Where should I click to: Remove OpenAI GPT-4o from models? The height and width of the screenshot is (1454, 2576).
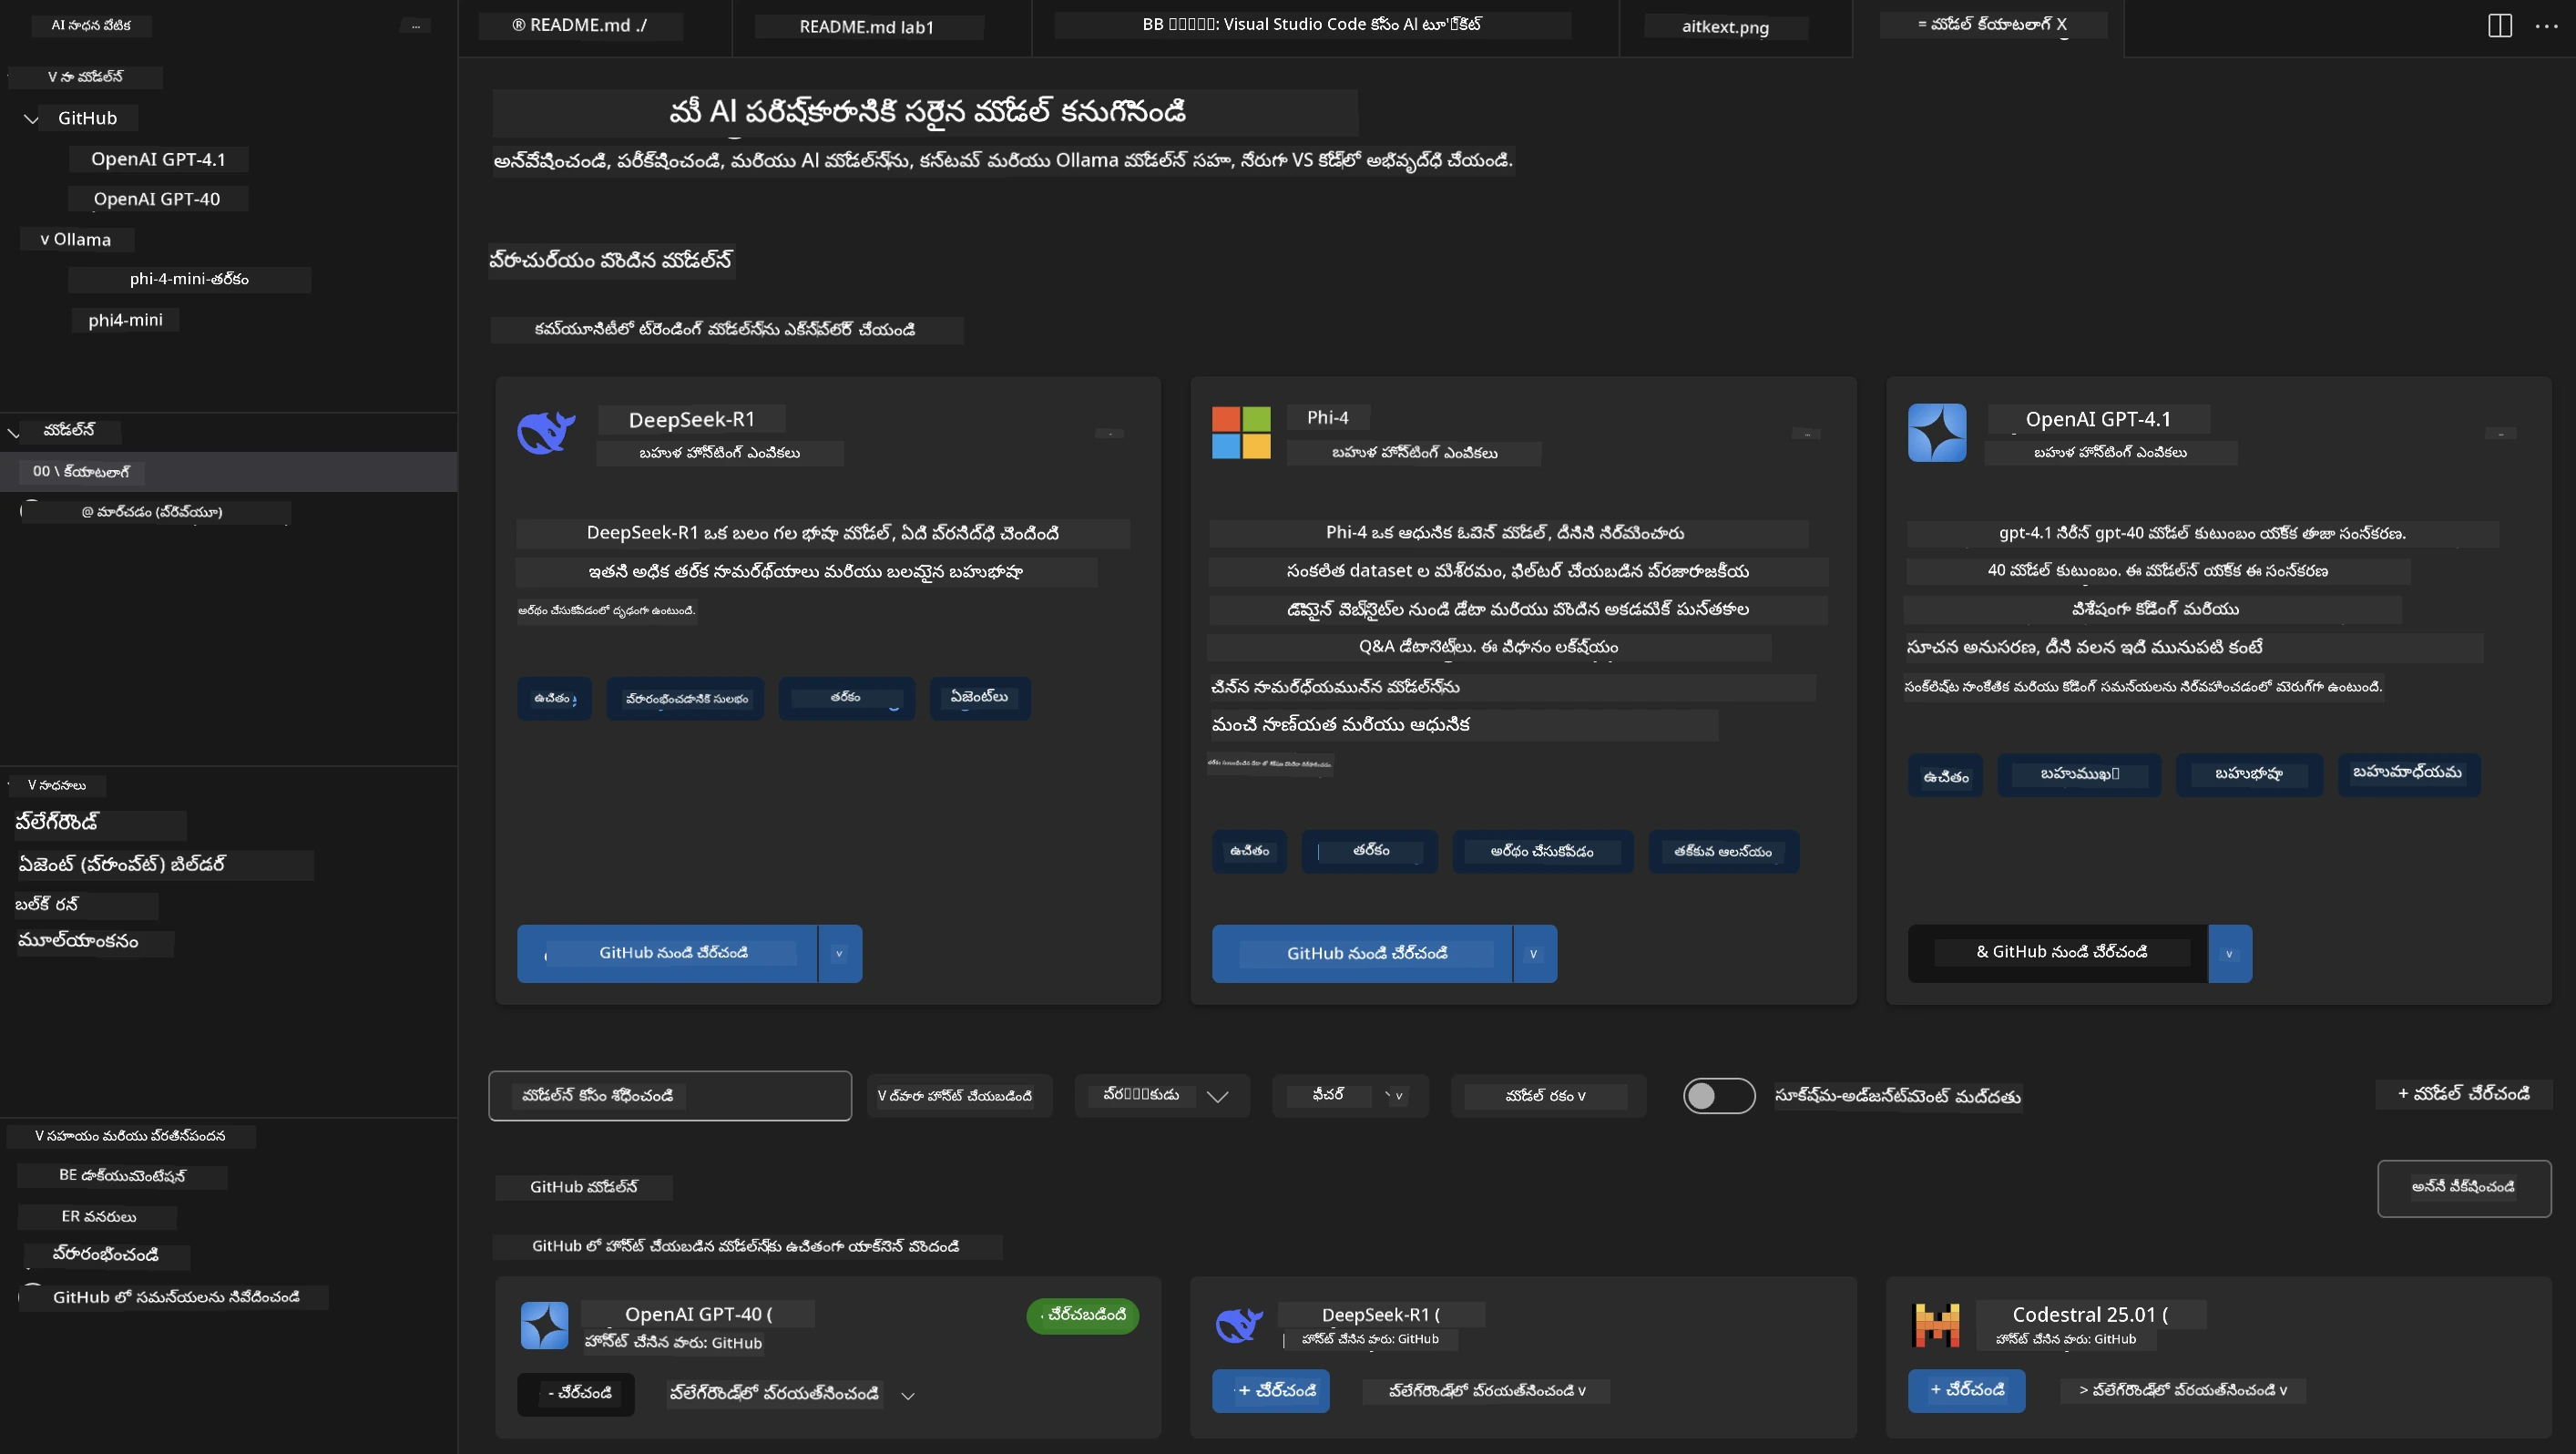576,1394
